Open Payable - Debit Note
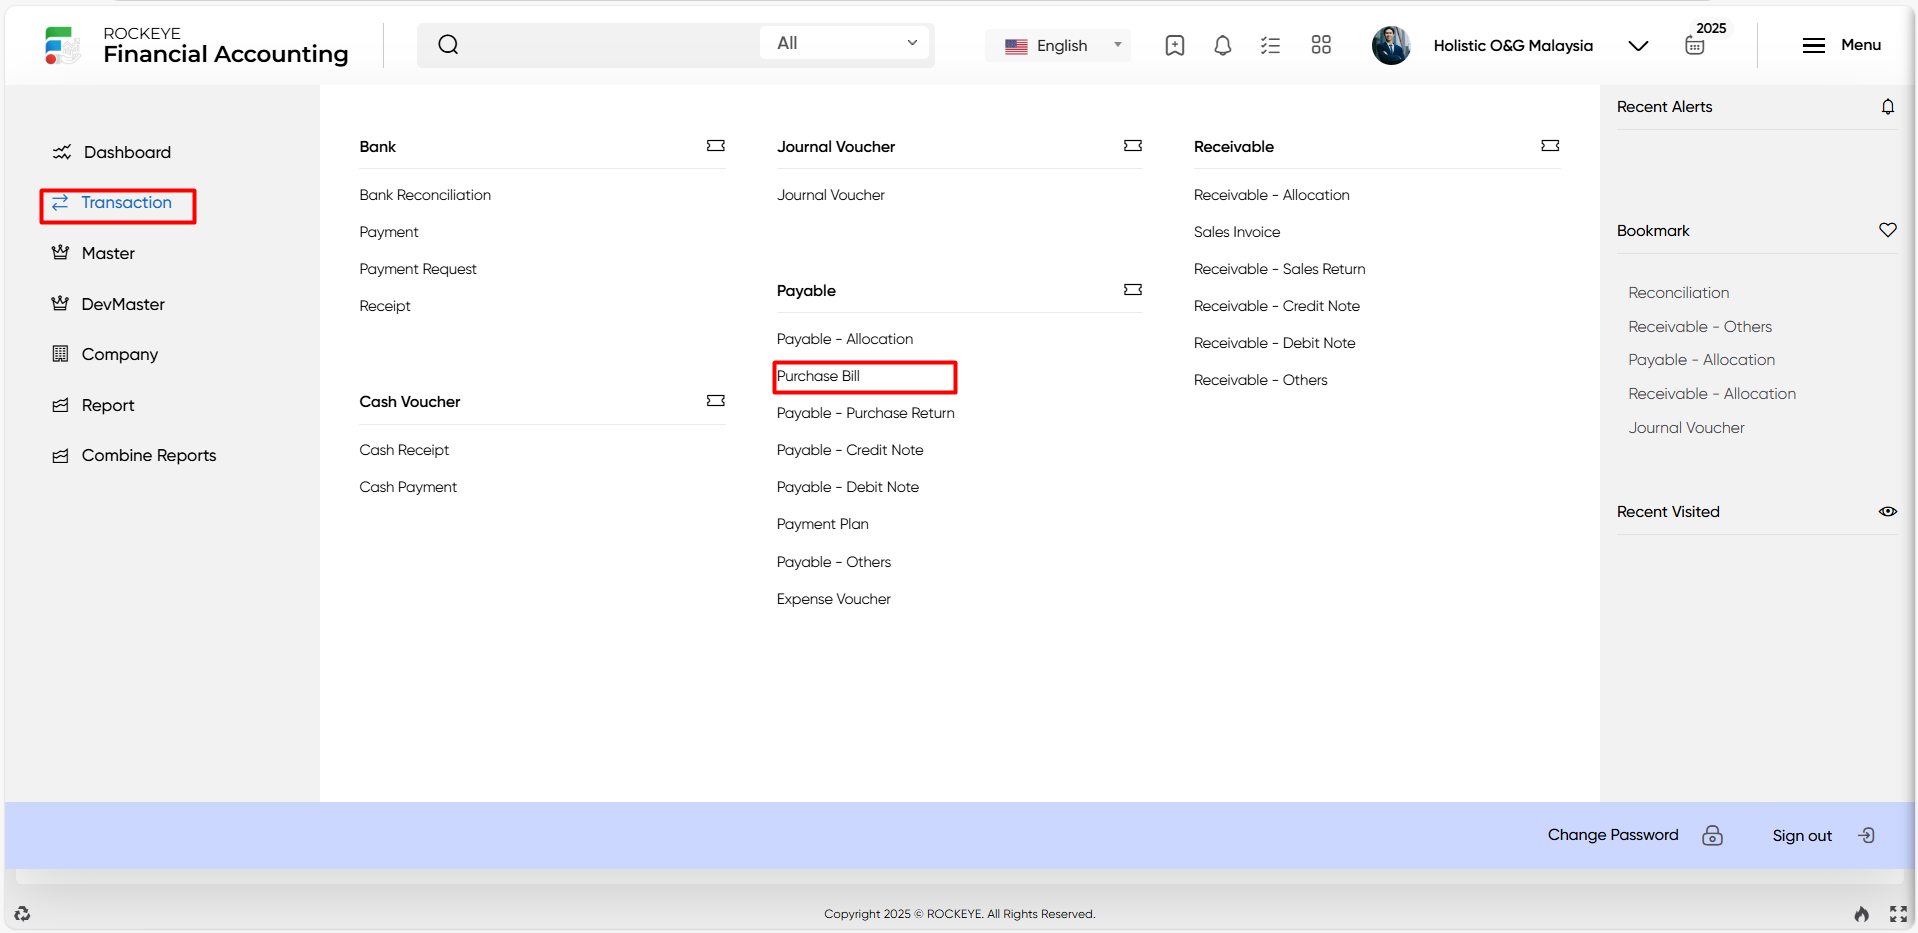This screenshot has height=933, width=1918. (x=848, y=487)
